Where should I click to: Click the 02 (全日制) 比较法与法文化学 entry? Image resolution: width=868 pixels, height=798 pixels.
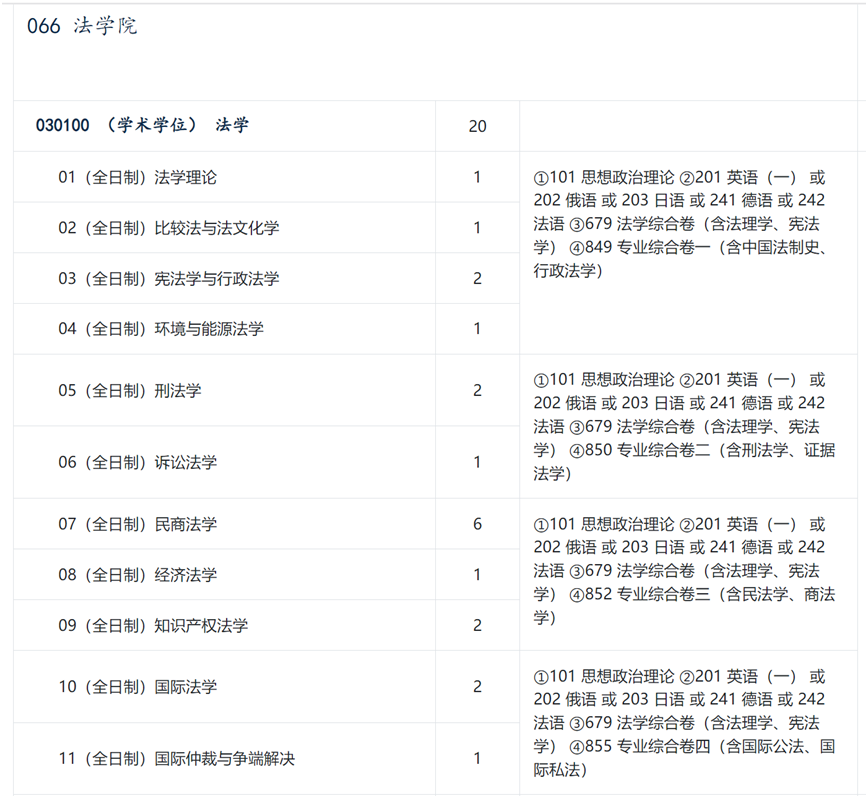[x=168, y=228]
